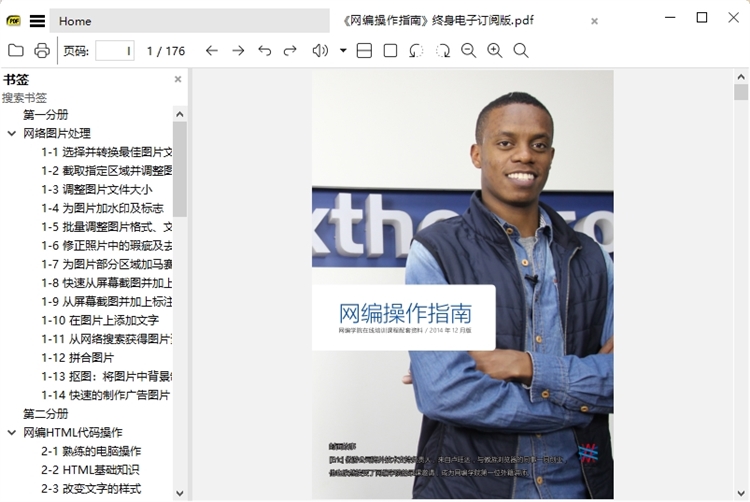This screenshot has height=502, width=750.
Task: Open bookmark 1-7 为图片部分区域加马赛克
Action: point(106,264)
